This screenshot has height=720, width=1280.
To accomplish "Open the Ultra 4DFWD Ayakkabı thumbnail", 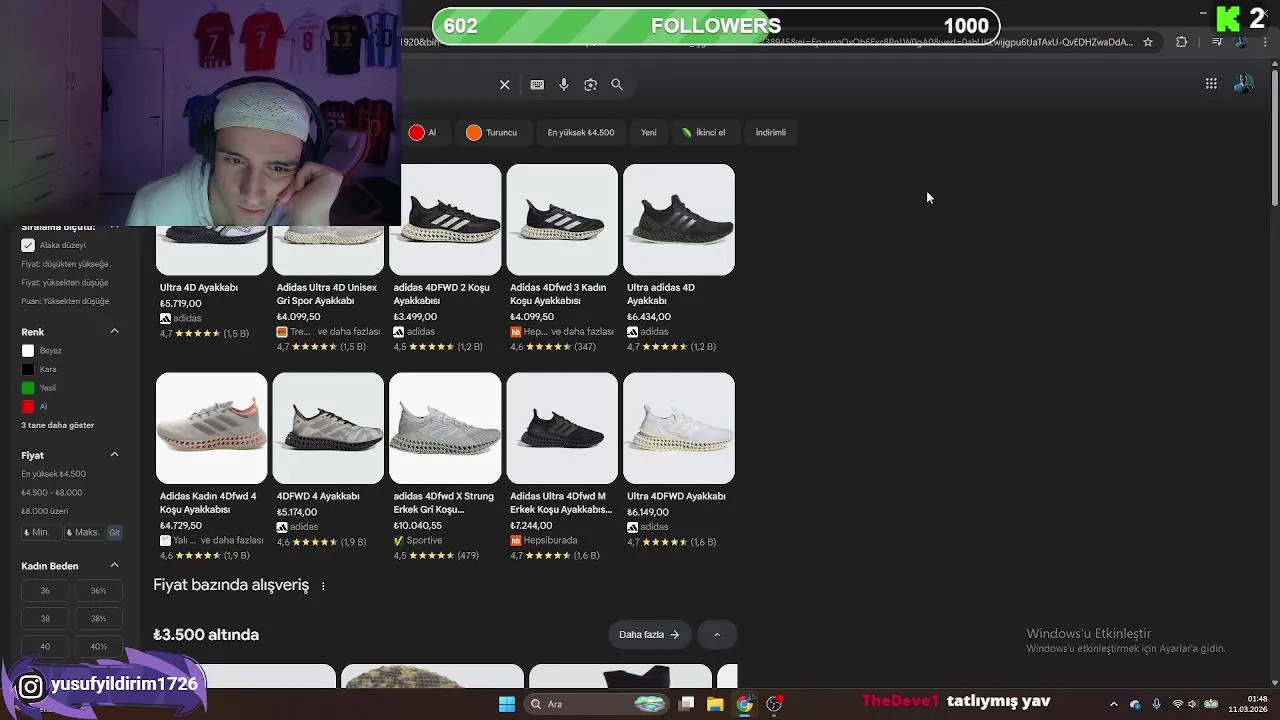I will coord(679,428).
